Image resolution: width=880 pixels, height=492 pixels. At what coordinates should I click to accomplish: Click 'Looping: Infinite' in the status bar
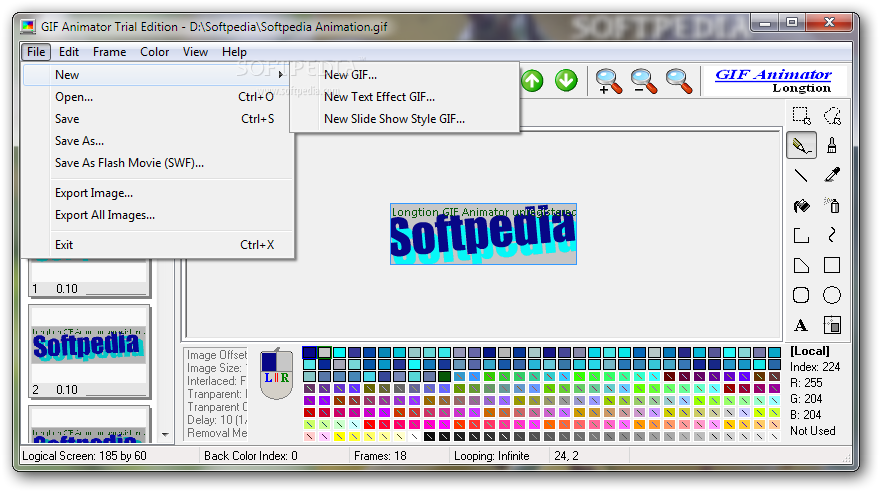[492, 456]
